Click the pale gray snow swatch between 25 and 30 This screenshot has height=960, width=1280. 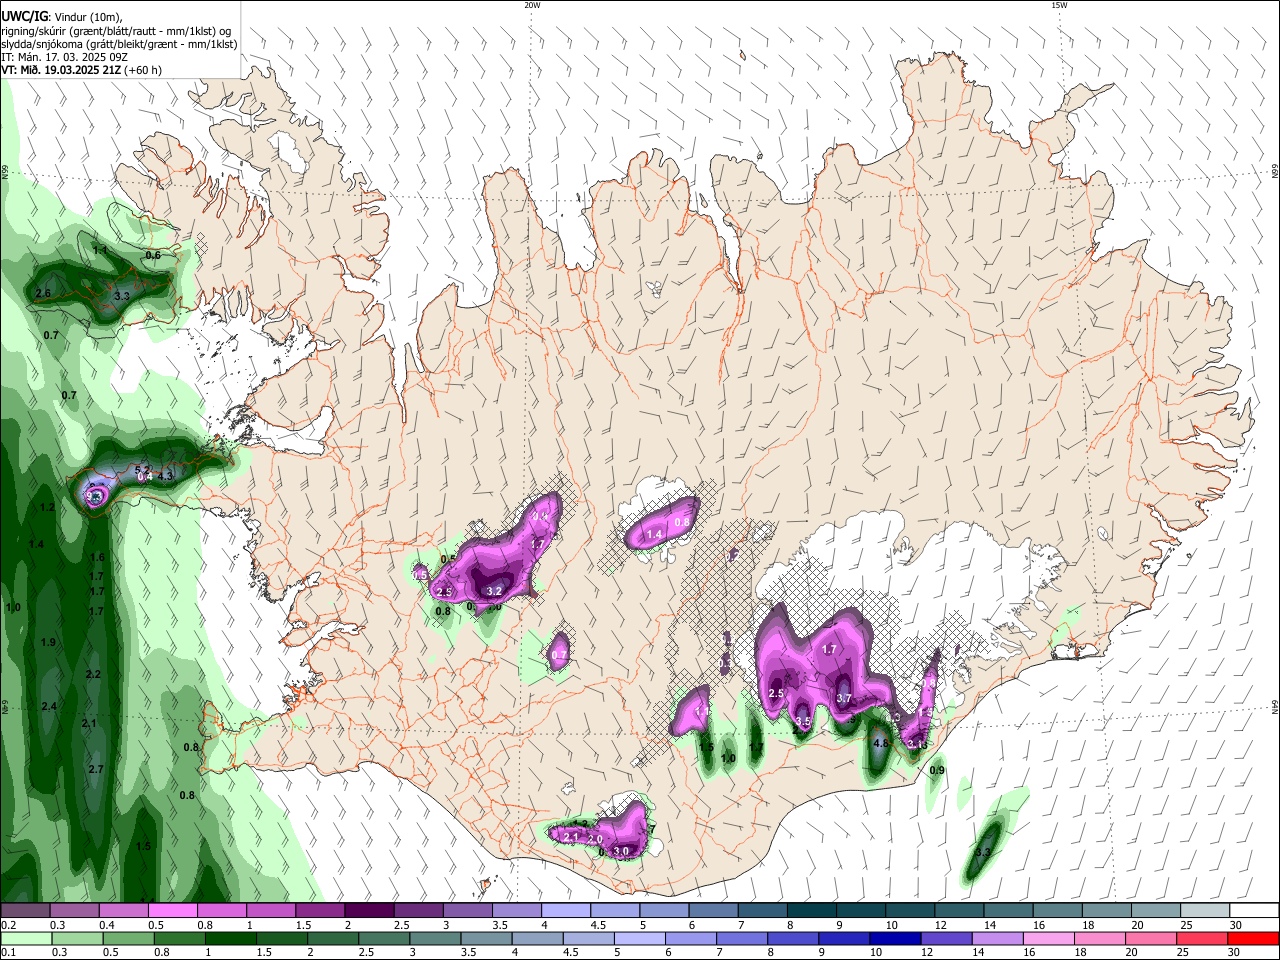(1206, 911)
